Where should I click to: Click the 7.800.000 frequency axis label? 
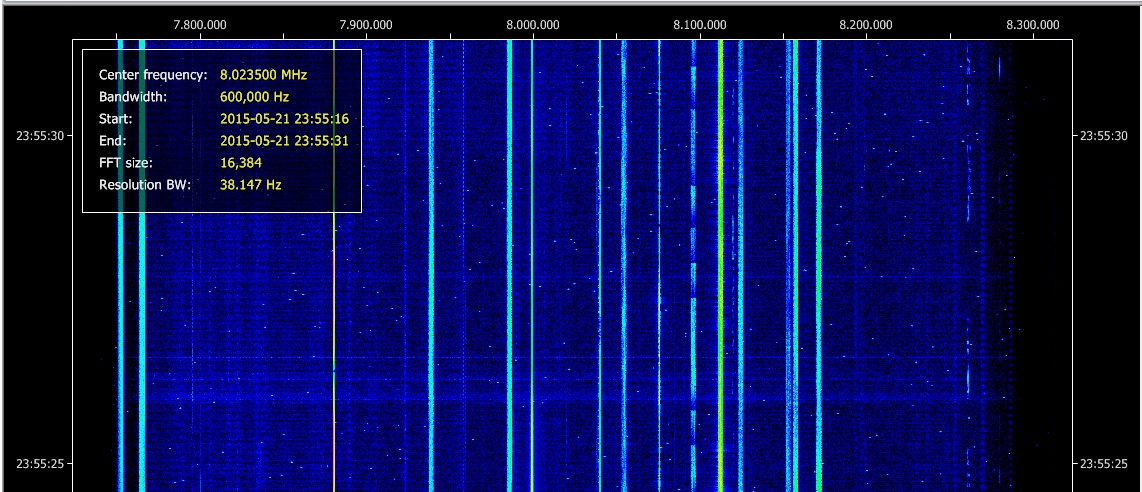coord(200,25)
